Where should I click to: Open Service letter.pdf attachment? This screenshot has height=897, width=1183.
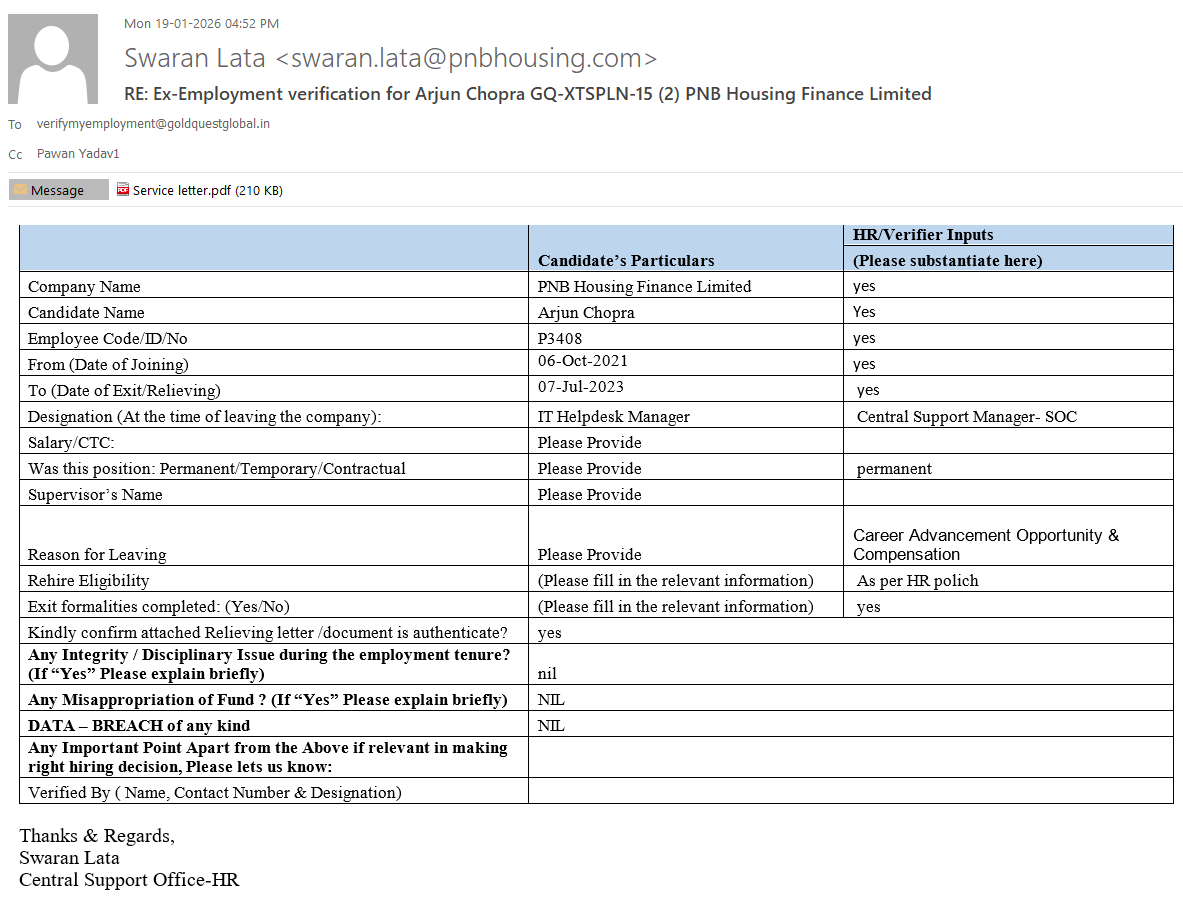pos(200,190)
